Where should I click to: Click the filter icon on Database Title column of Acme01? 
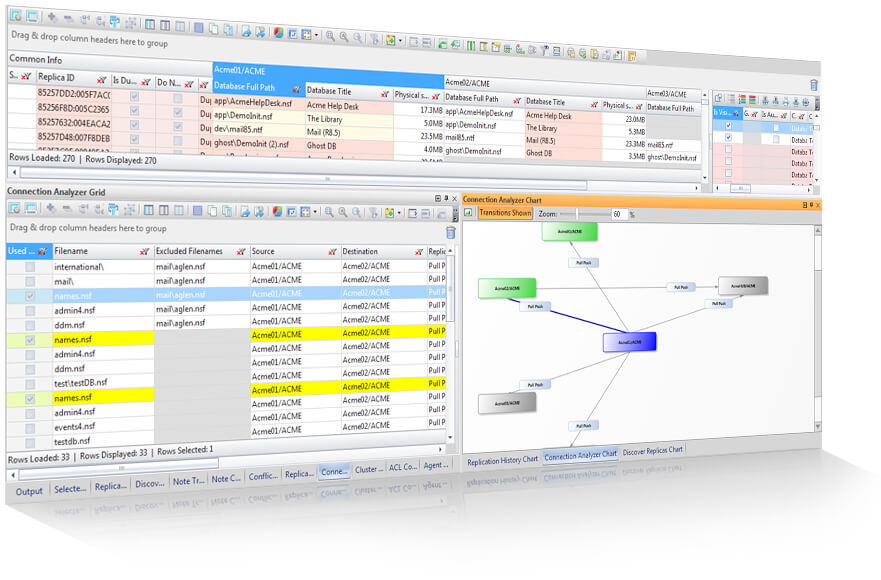(384, 94)
